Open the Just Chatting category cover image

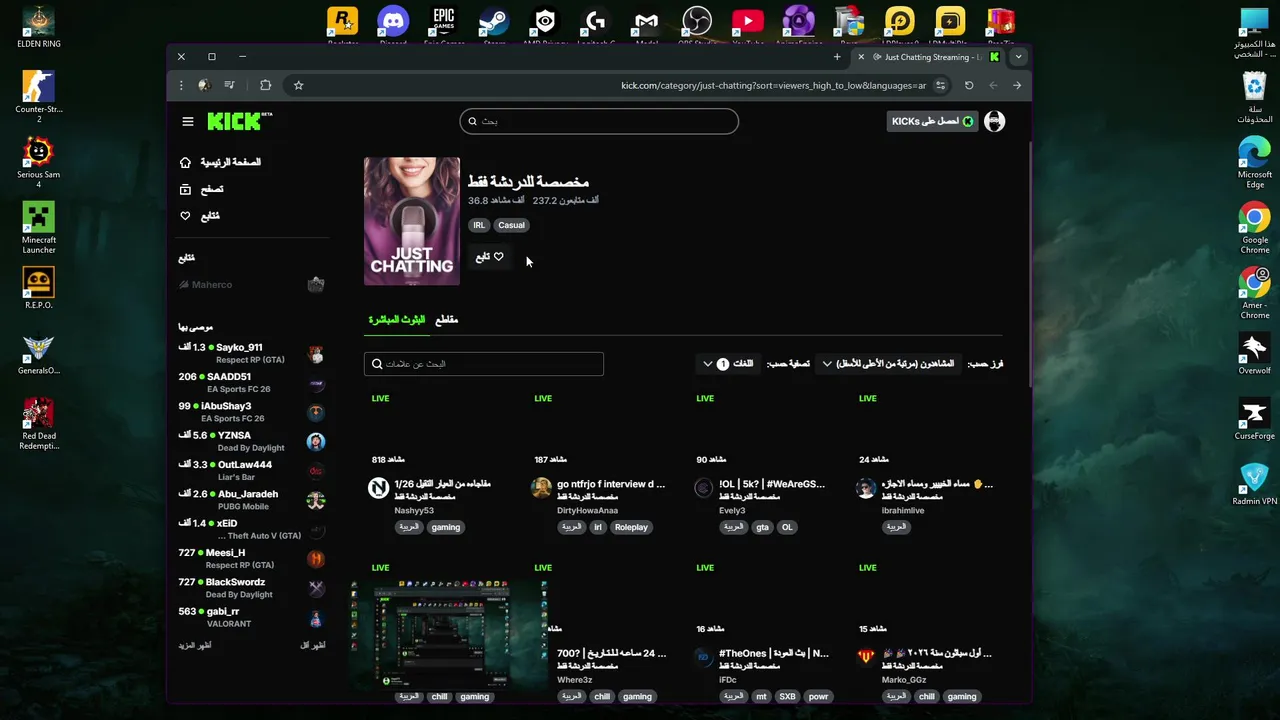pos(412,221)
